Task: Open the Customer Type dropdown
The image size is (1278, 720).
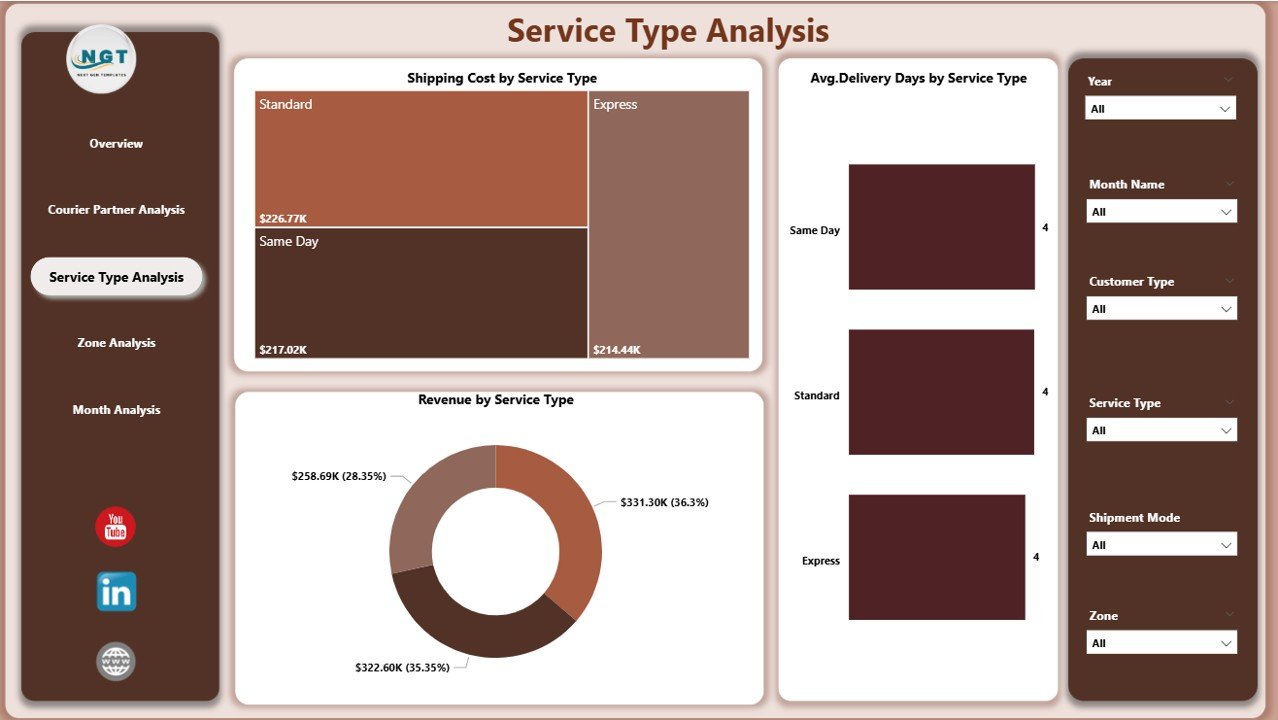Action: click(1160, 309)
